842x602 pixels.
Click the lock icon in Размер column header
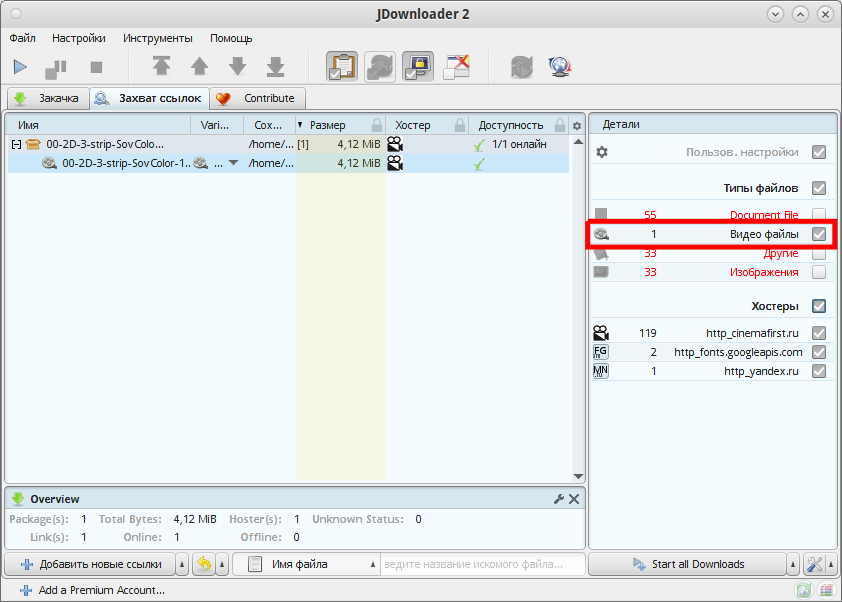pyautogui.click(x=377, y=125)
